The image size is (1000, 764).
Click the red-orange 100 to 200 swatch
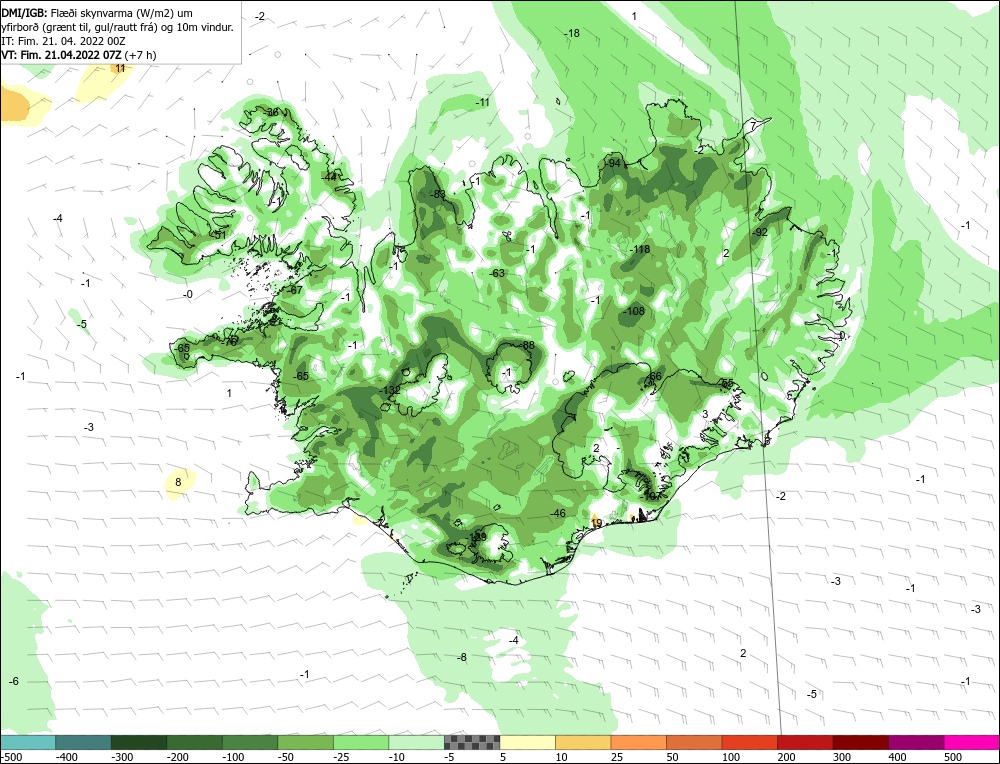coord(749,742)
